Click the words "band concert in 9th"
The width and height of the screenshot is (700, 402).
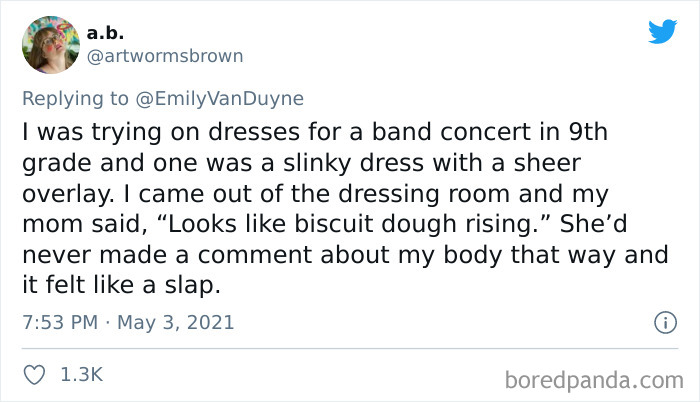pos(490,132)
